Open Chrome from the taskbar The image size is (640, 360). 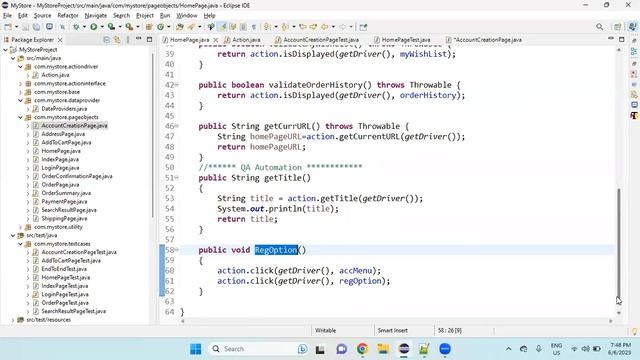point(362,349)
